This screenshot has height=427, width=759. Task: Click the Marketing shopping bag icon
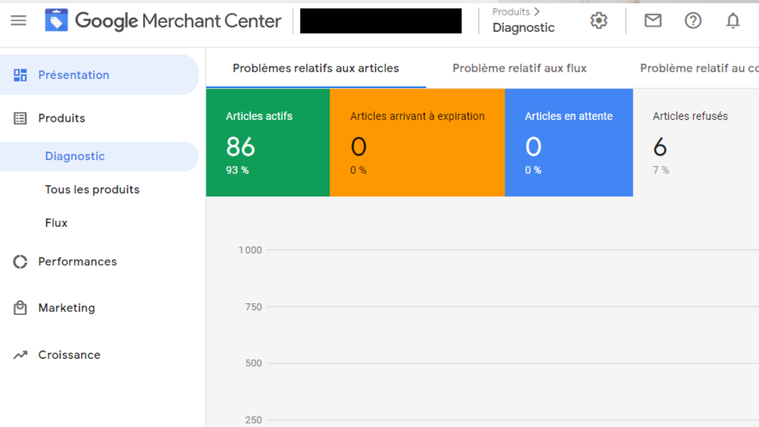(x=20, y=308)
